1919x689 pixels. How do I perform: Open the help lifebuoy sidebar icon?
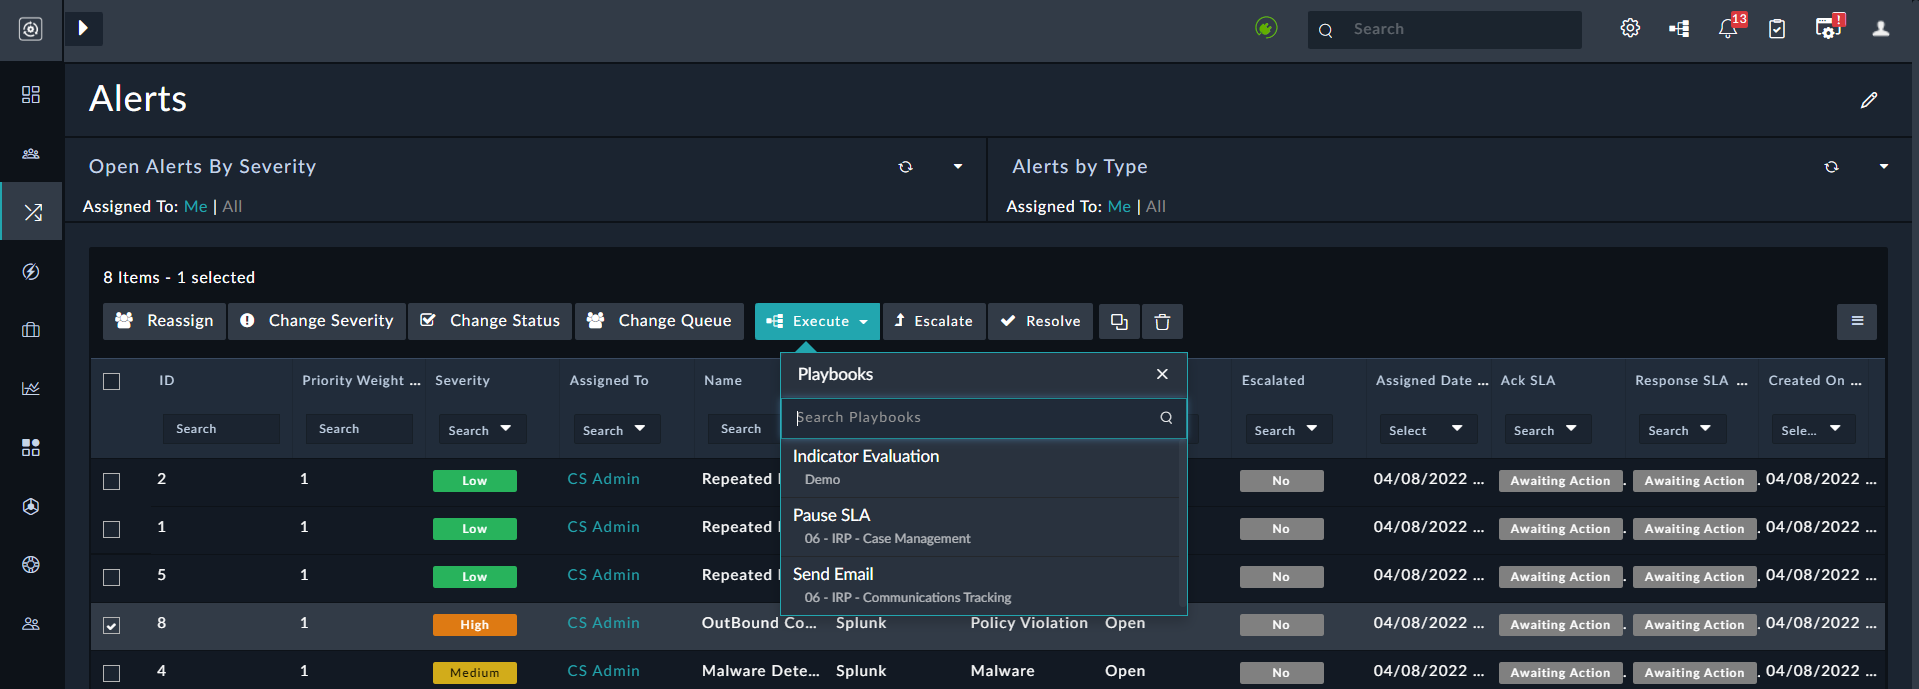pyautogui.click(x=31, y=565)
